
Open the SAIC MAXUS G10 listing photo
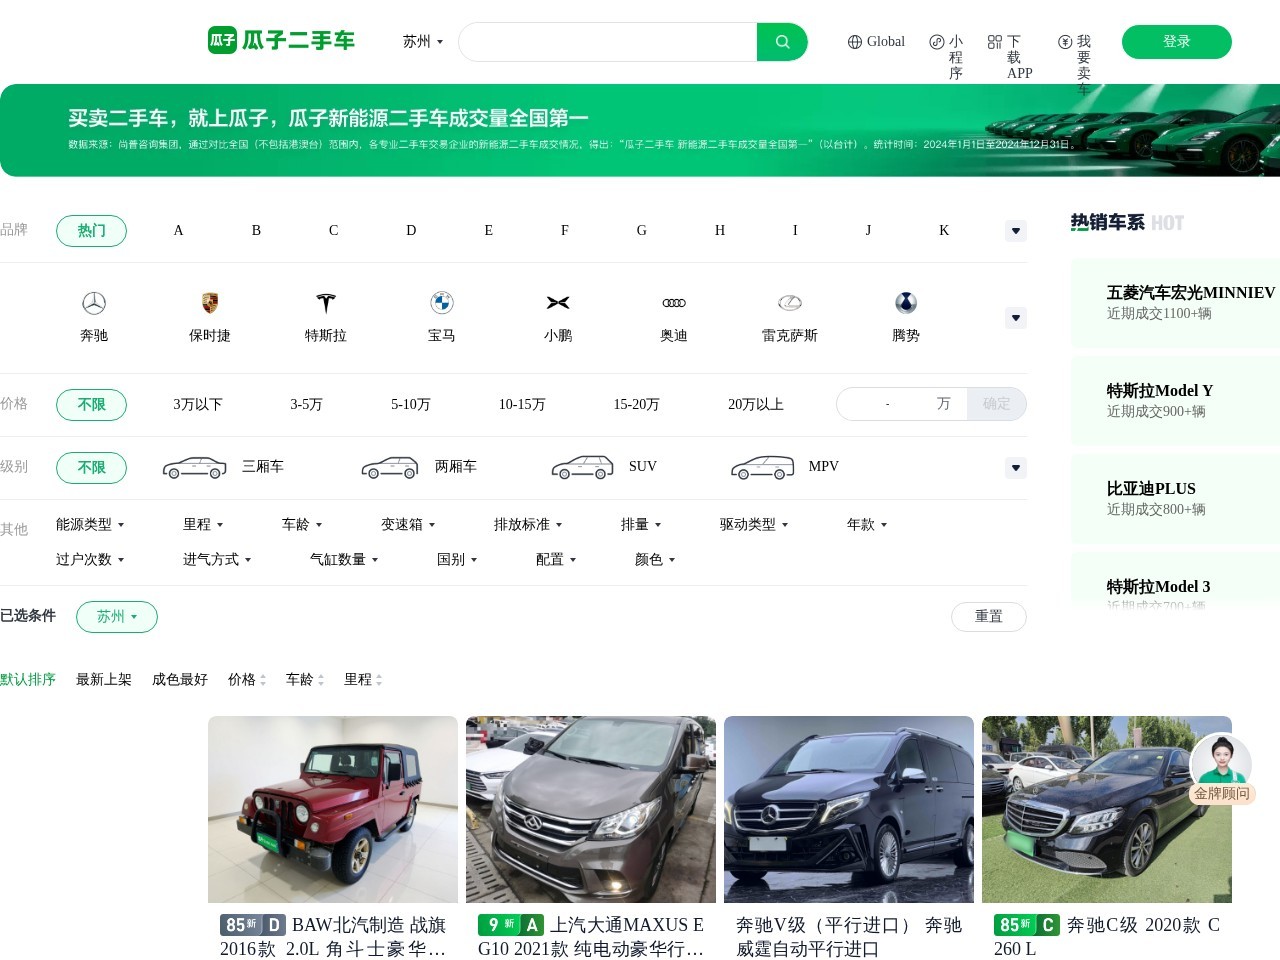tap(591, 809)
